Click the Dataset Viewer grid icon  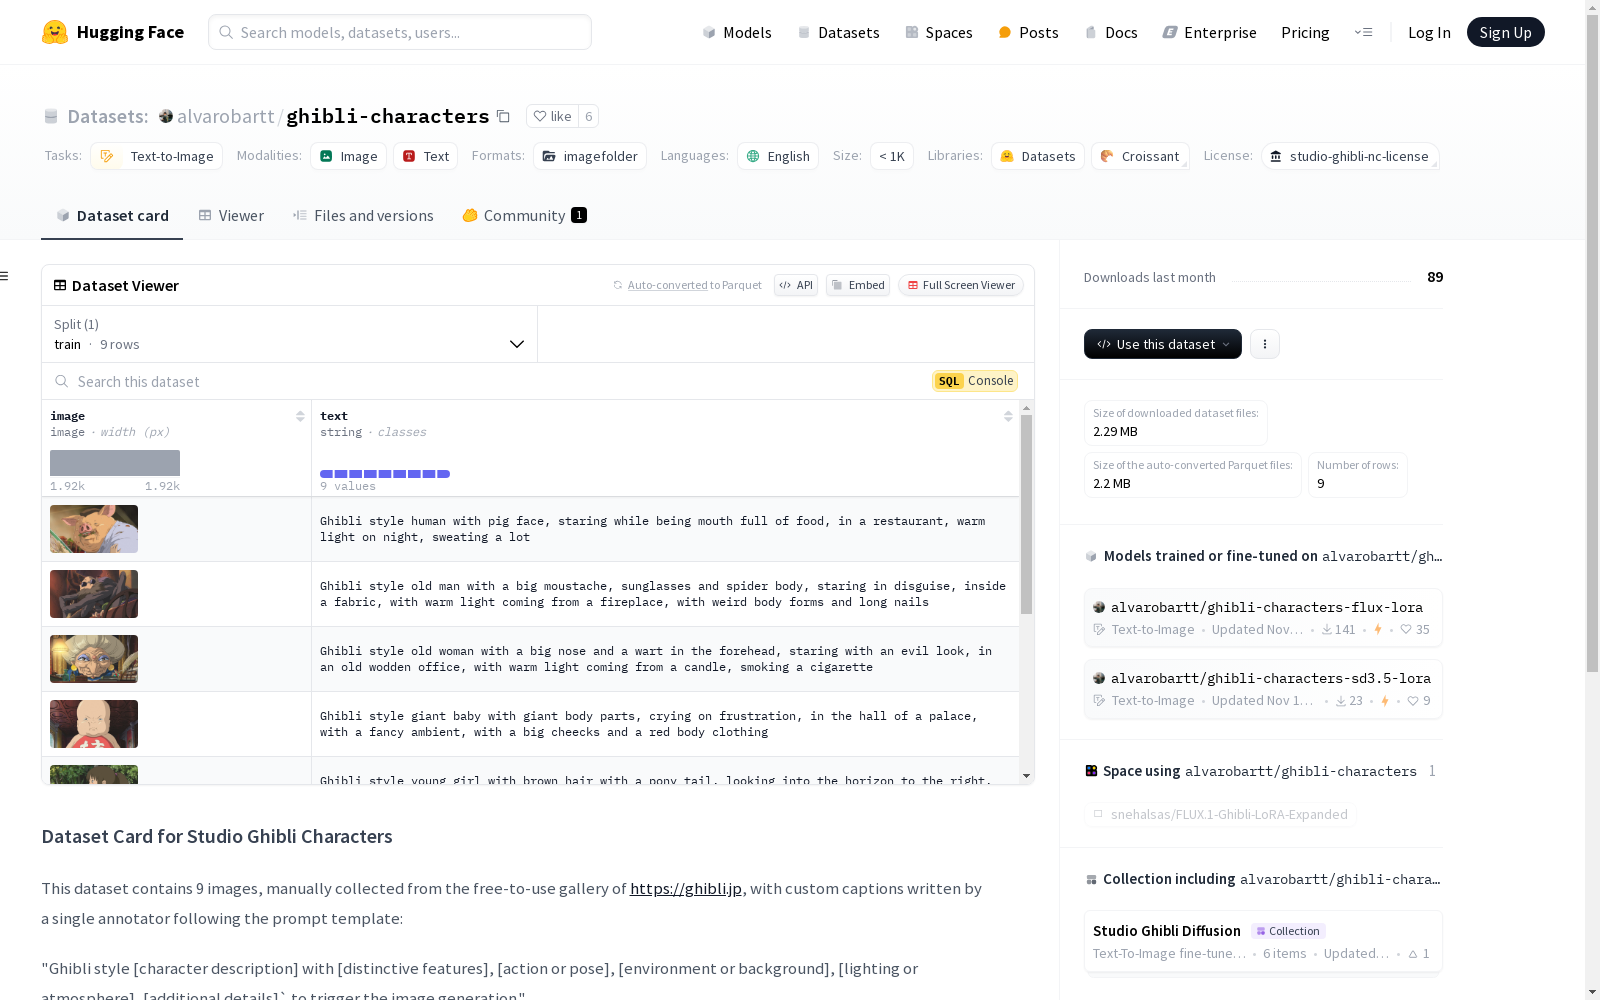click(x=60, y=285)
